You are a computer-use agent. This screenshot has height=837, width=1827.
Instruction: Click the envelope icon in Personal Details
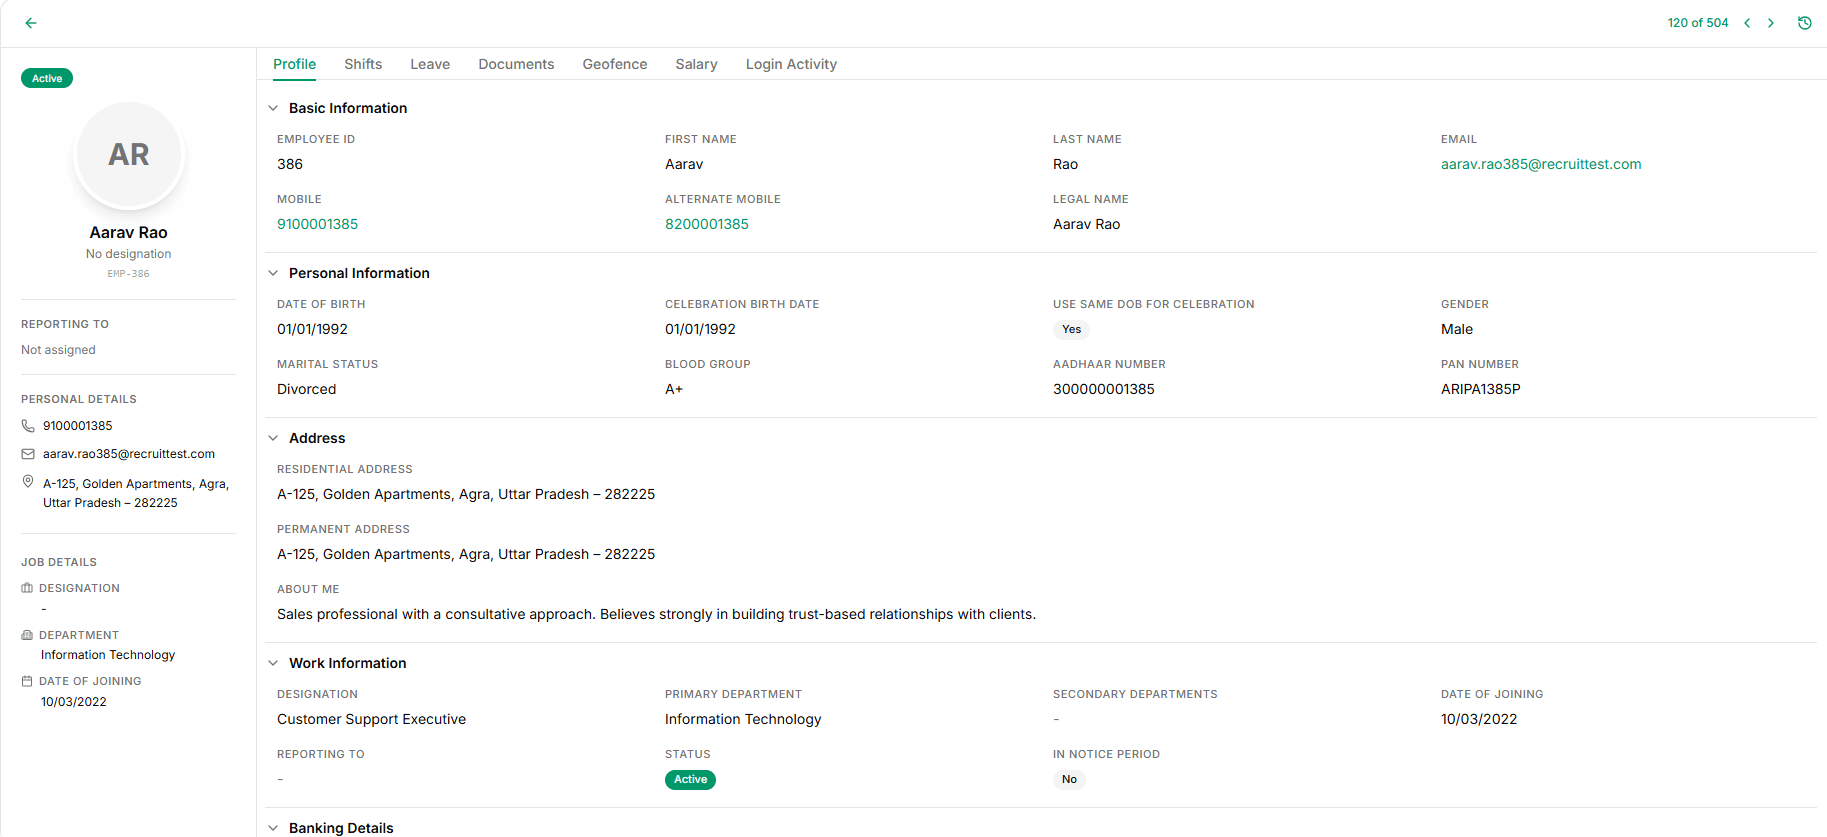tap(28, 454)
